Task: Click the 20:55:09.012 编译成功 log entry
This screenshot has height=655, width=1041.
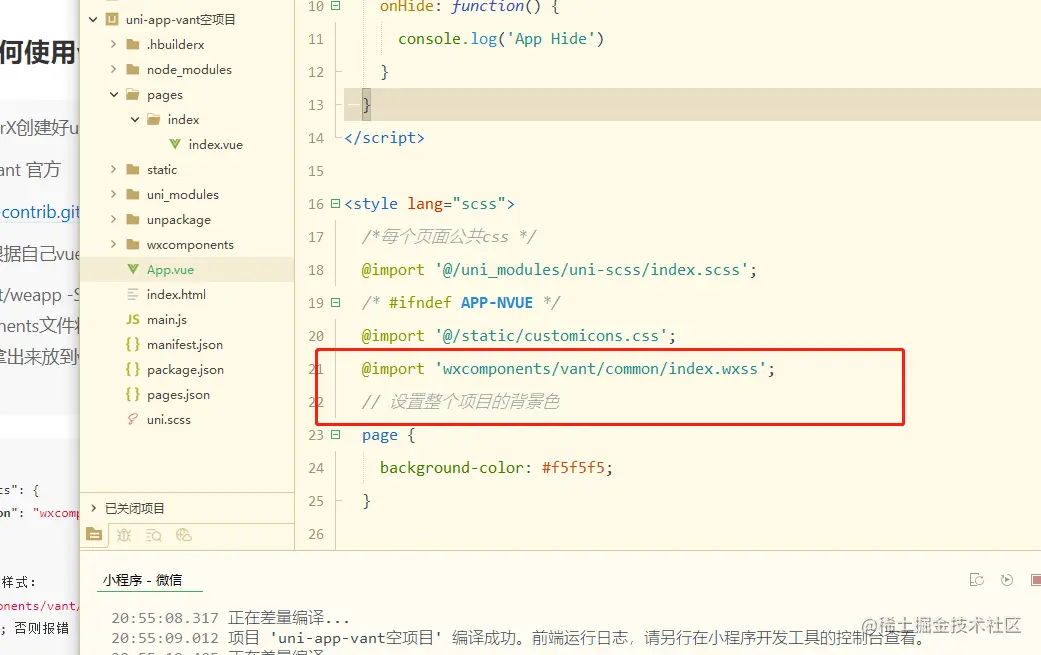Action: tap(518, 638)
